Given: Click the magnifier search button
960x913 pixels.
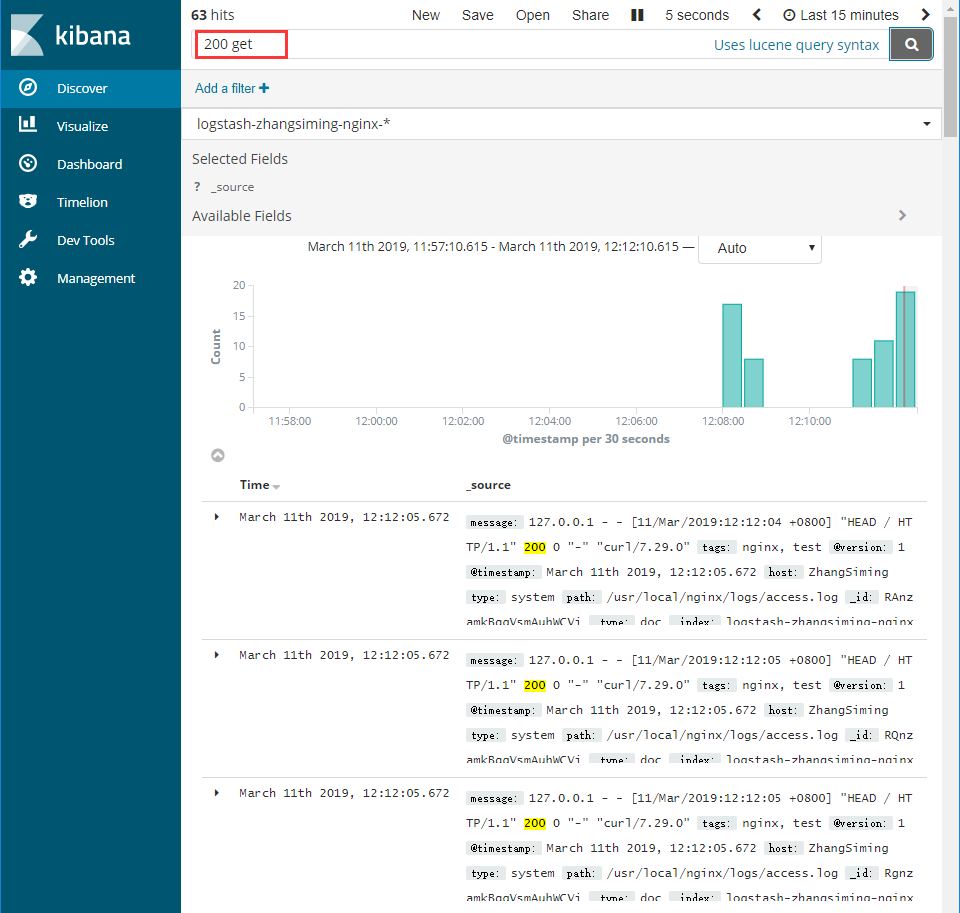Looking at the screenshot, I should 911,45.
